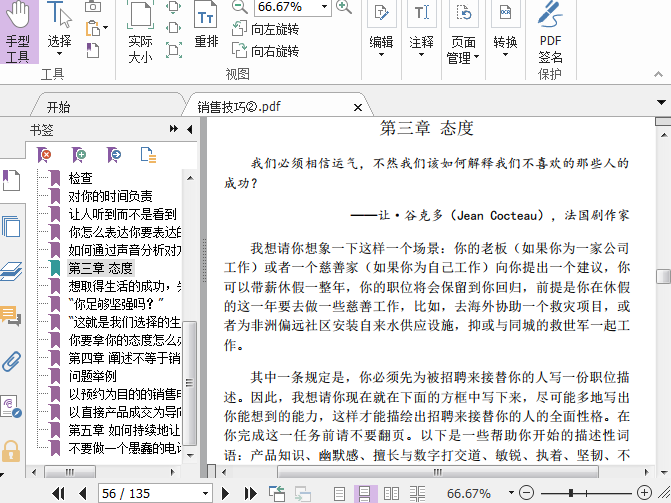Open the Signatures sidebar panel

pos(11,406)
